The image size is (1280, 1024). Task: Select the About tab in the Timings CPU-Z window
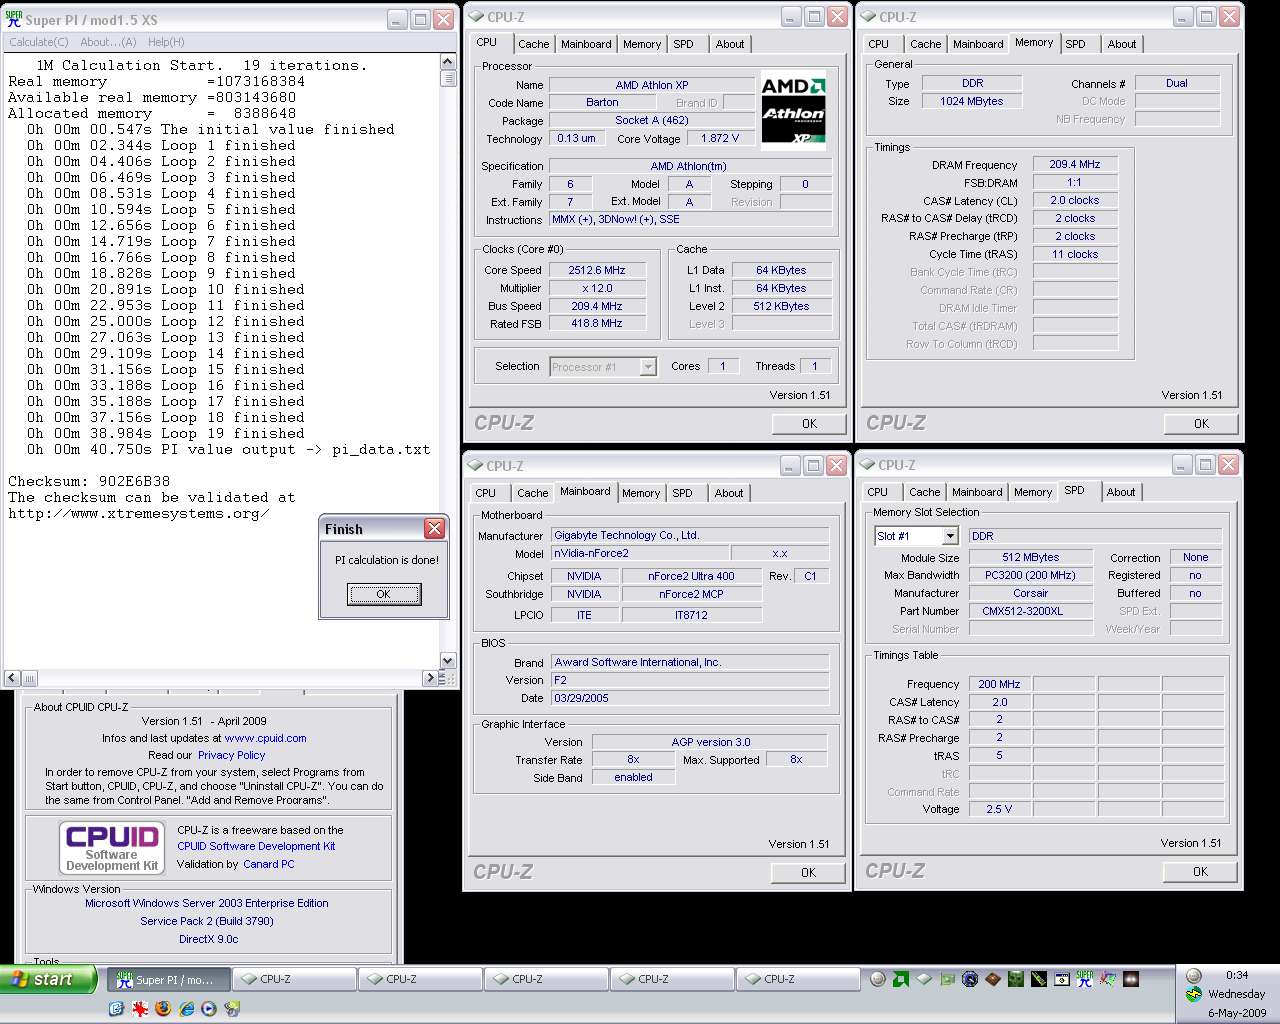(1122, 44)
